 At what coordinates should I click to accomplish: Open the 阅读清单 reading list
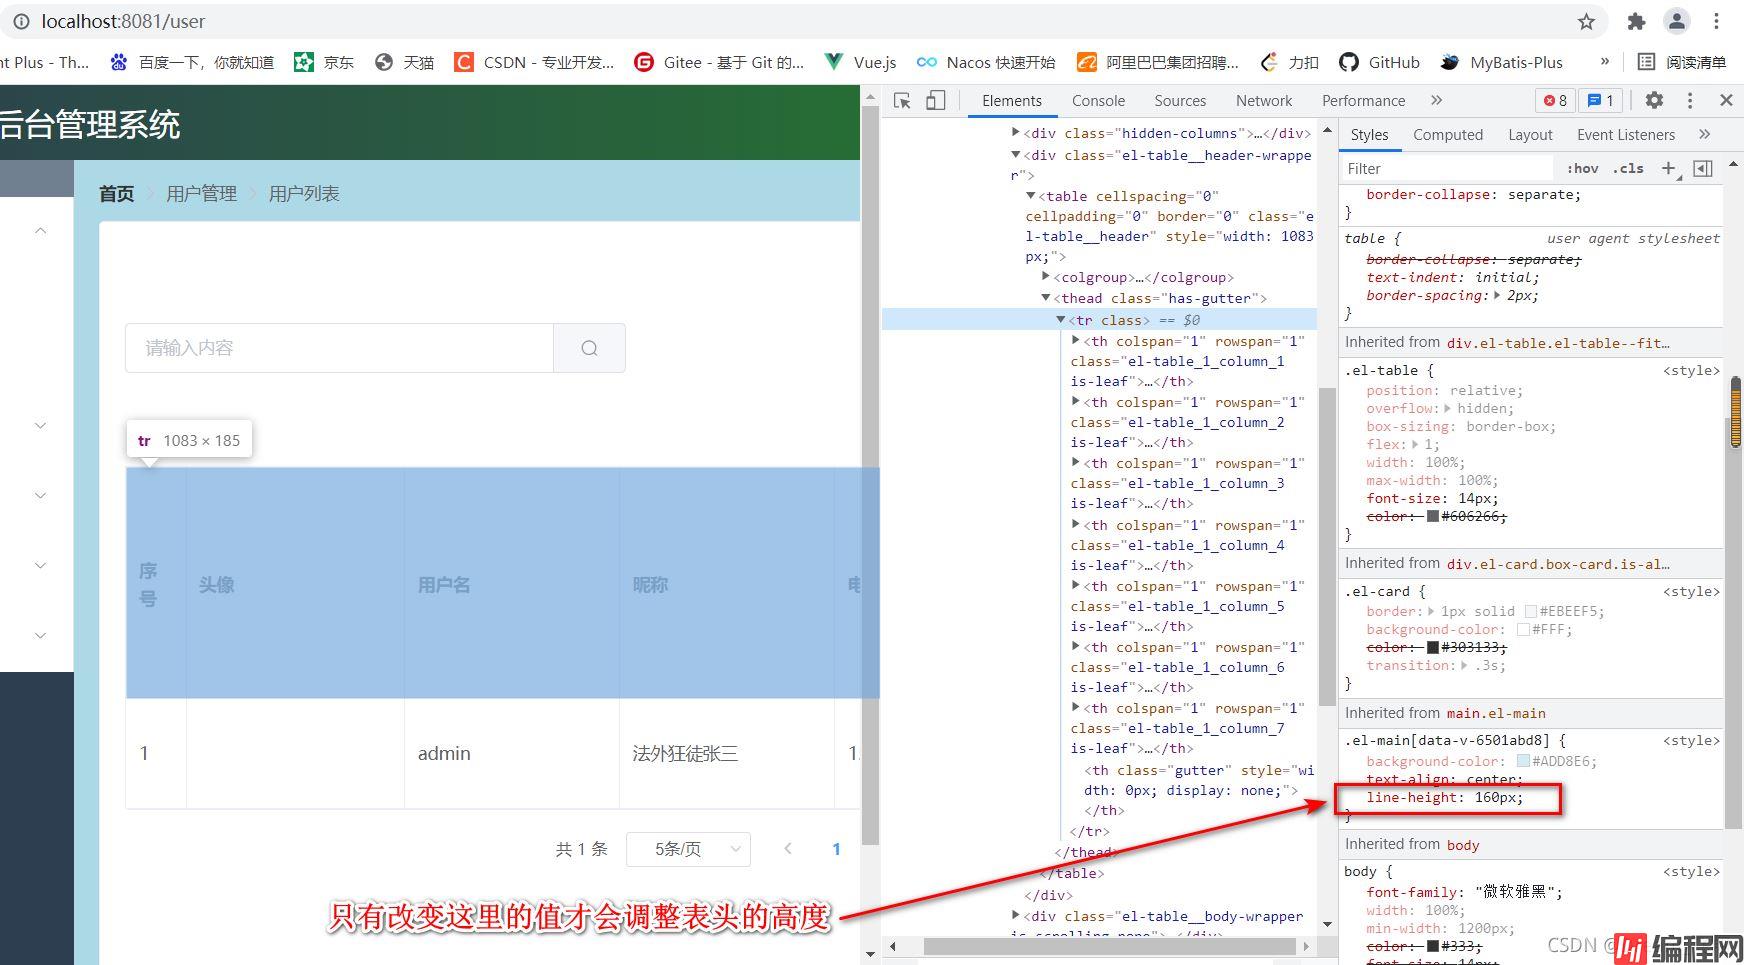[x=1681, y=62]
